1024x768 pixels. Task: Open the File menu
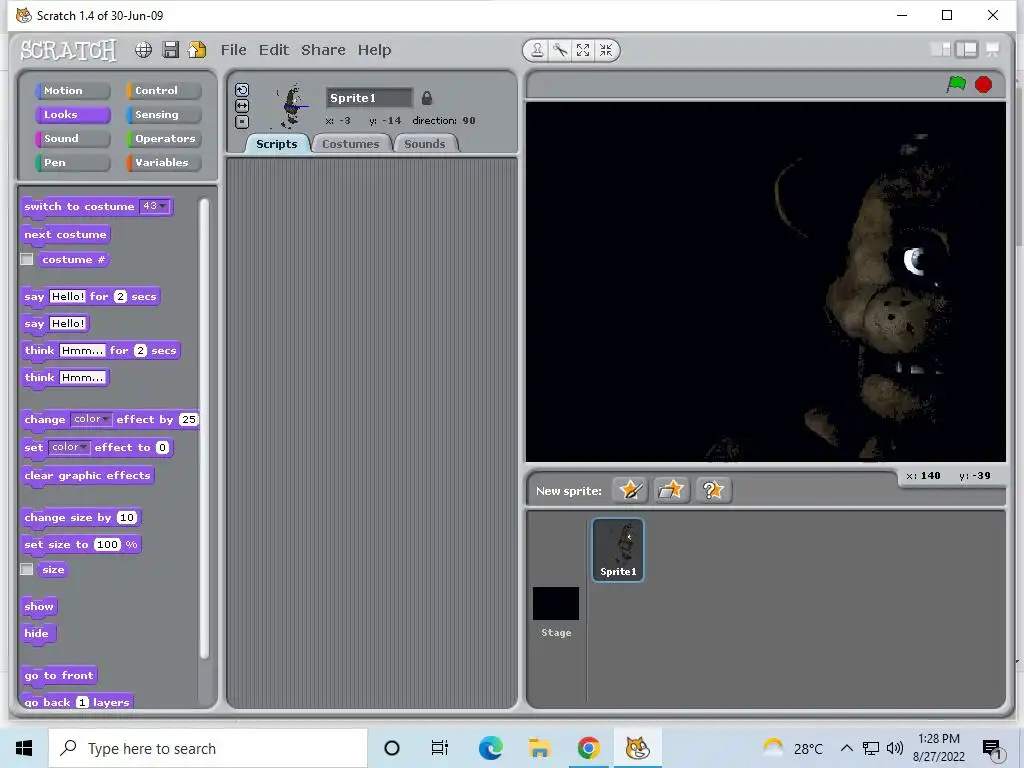[x=233, y=50]
